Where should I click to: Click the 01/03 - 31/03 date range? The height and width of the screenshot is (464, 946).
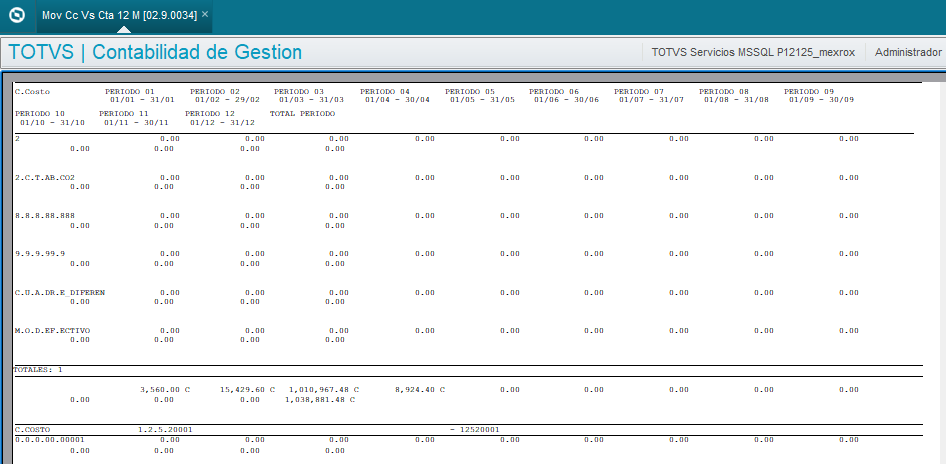pos(311,100)
